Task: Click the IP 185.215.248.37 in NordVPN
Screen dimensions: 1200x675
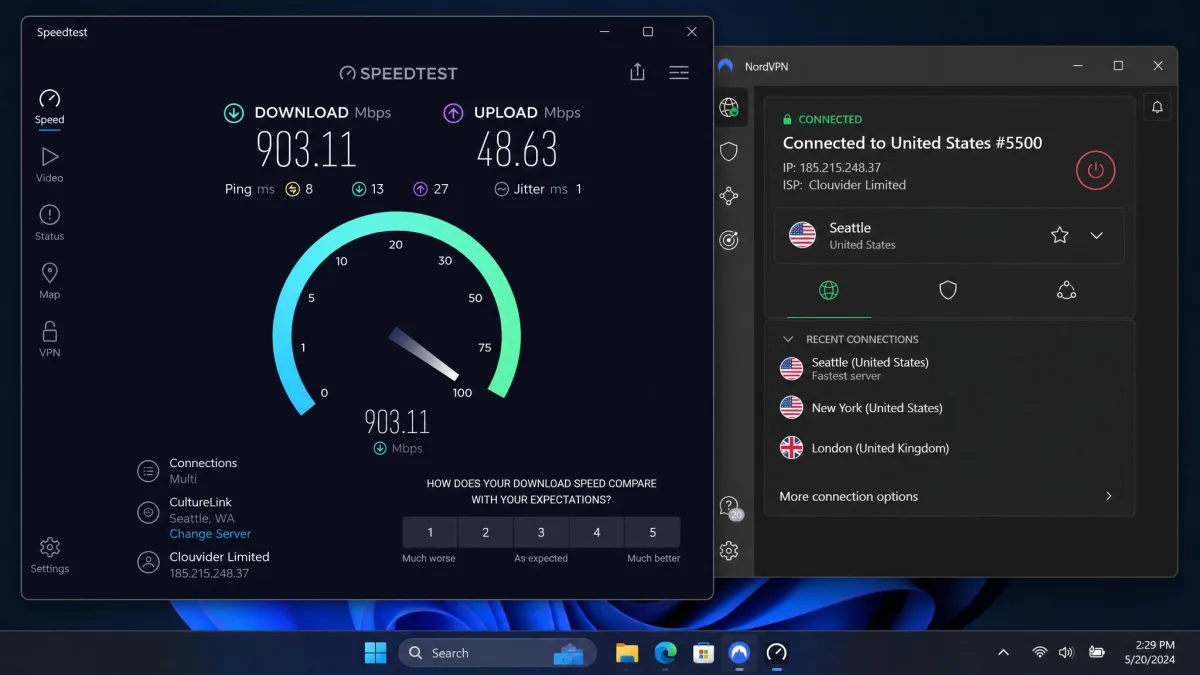Action: 832,168
